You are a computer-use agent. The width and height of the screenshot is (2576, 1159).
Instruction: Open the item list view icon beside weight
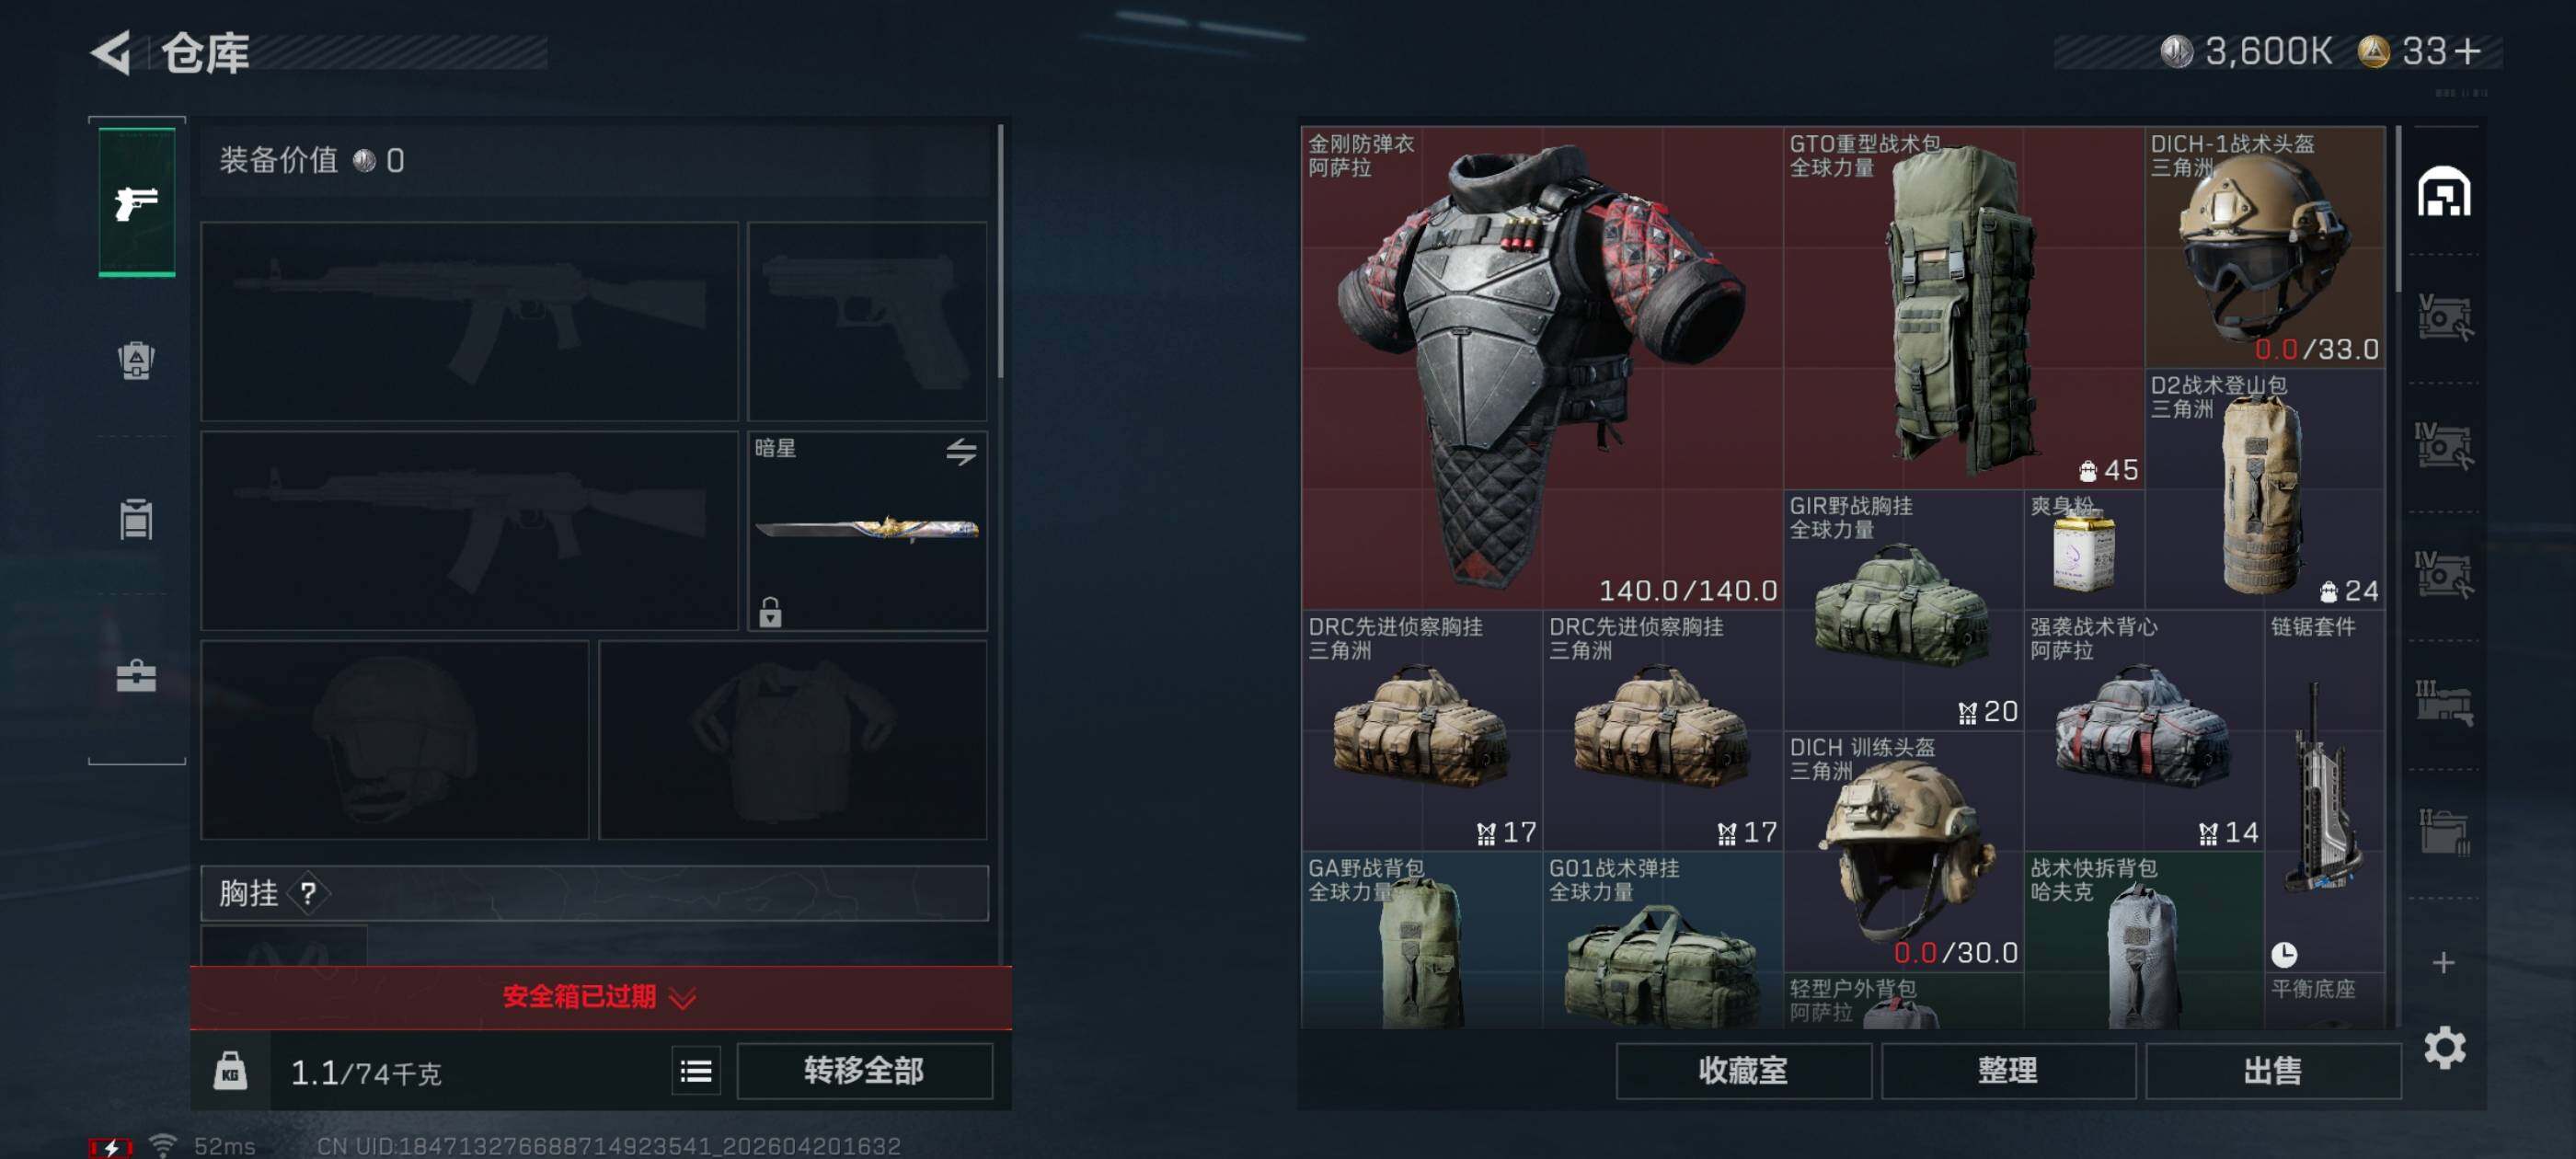(696, 1072)
